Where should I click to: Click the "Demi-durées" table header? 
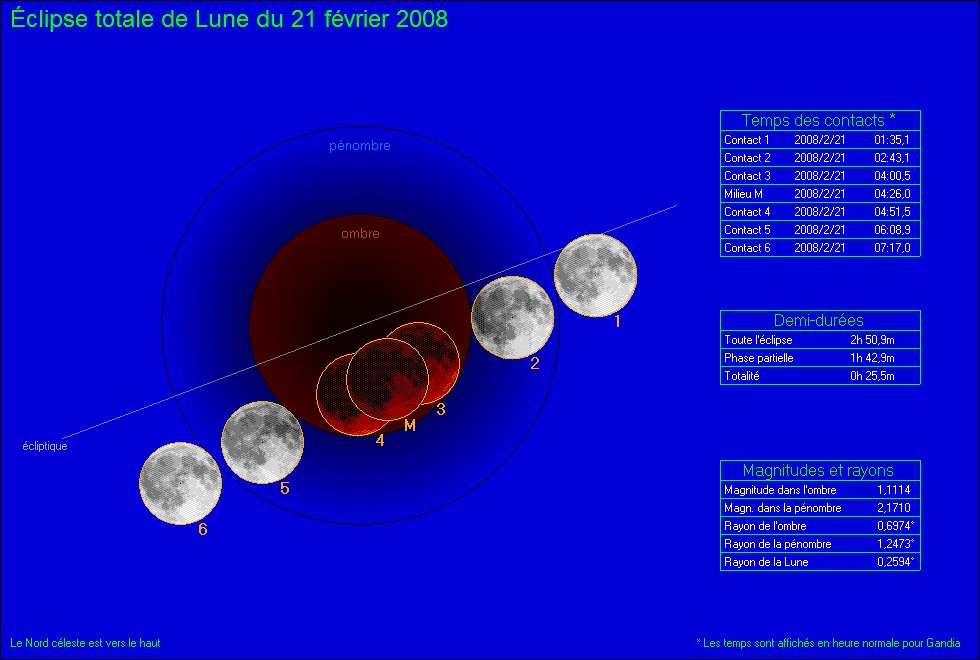(819, 320)
